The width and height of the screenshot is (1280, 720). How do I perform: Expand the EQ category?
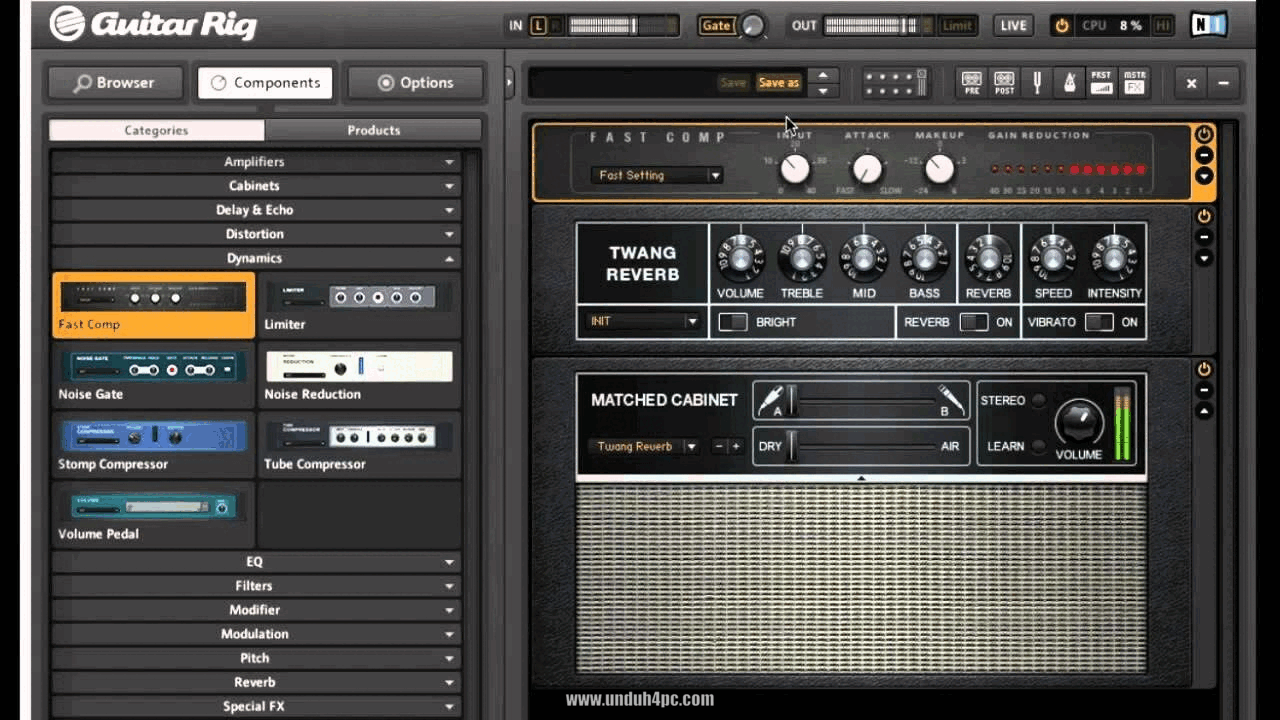coord(256,562)
